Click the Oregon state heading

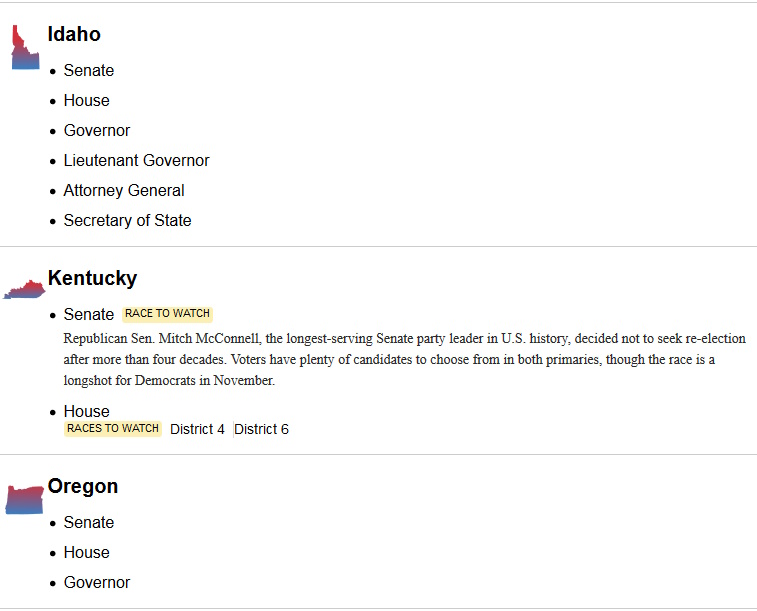pyautogui.click(x=83, y=486)
